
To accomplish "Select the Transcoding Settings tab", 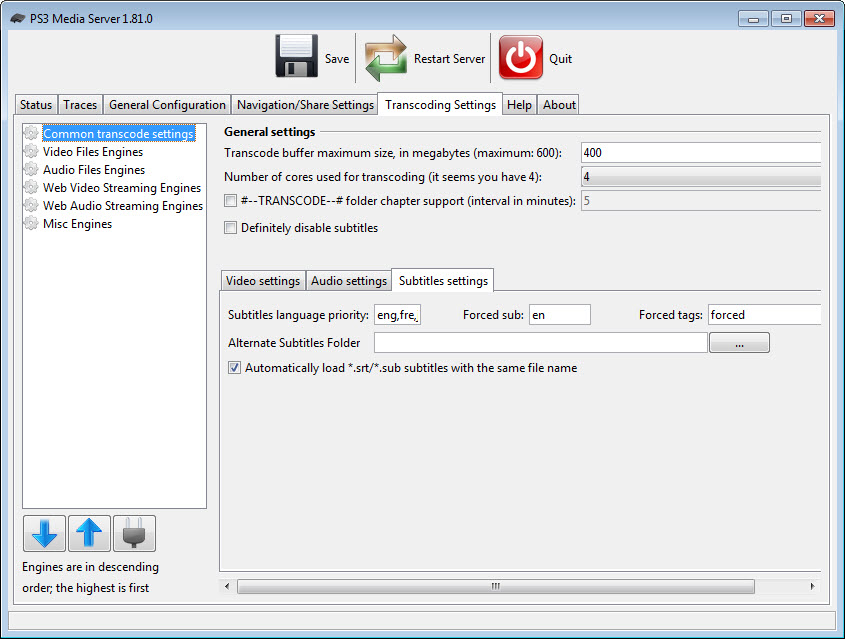I will click(440, 104).
